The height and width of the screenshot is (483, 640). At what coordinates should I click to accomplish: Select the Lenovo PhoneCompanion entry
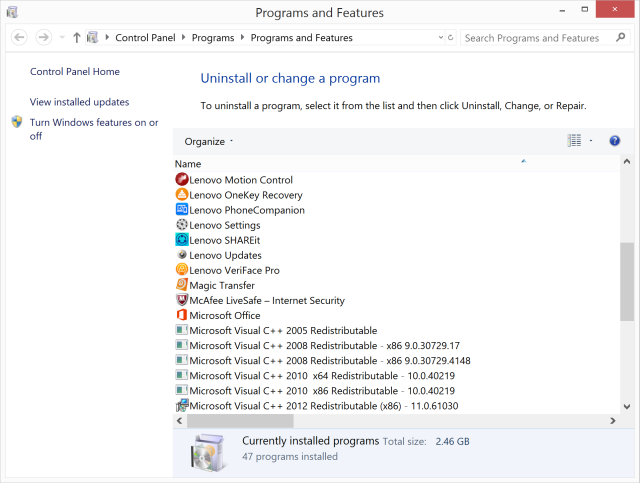click(x=247, y=210)
